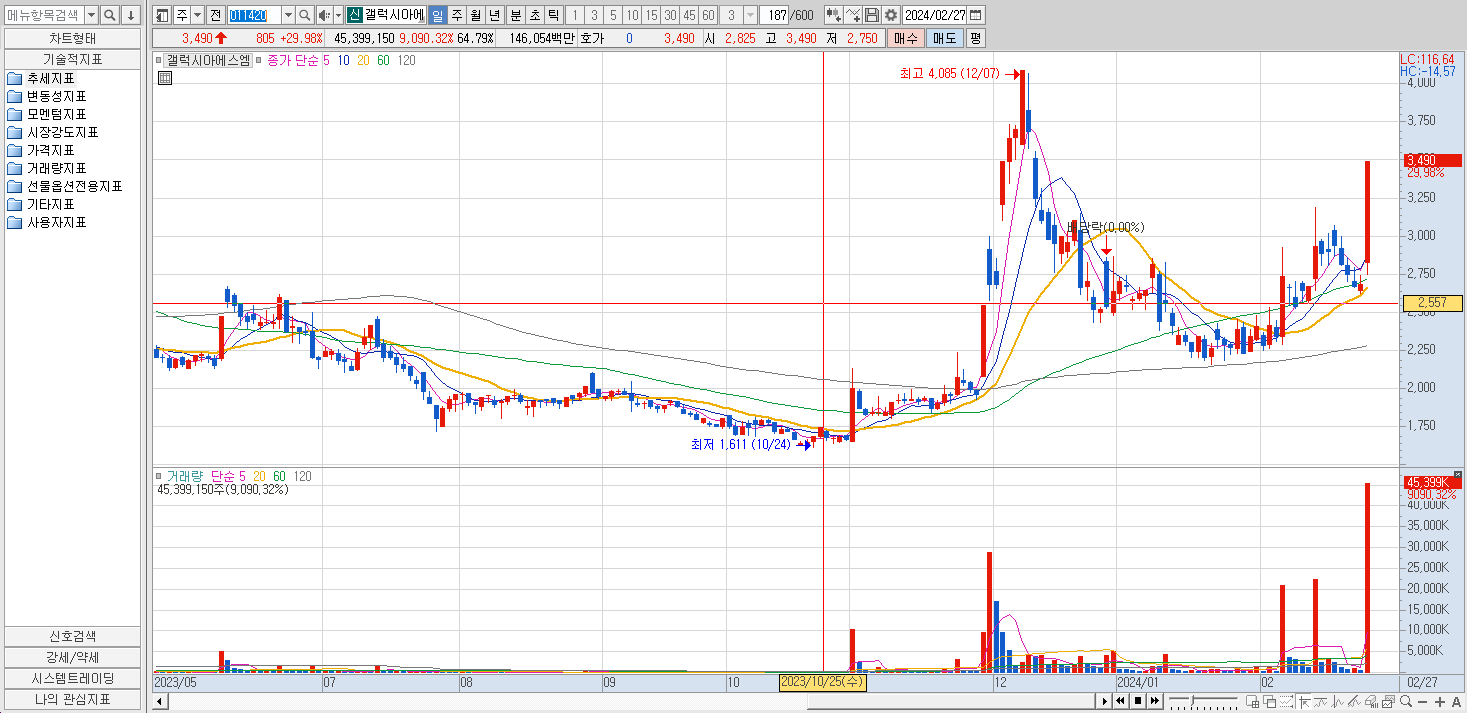Viewport: 1467px width, 713px height.
Task: Open the interval value dropdown next to 3
Action: (x=750, y=15)
